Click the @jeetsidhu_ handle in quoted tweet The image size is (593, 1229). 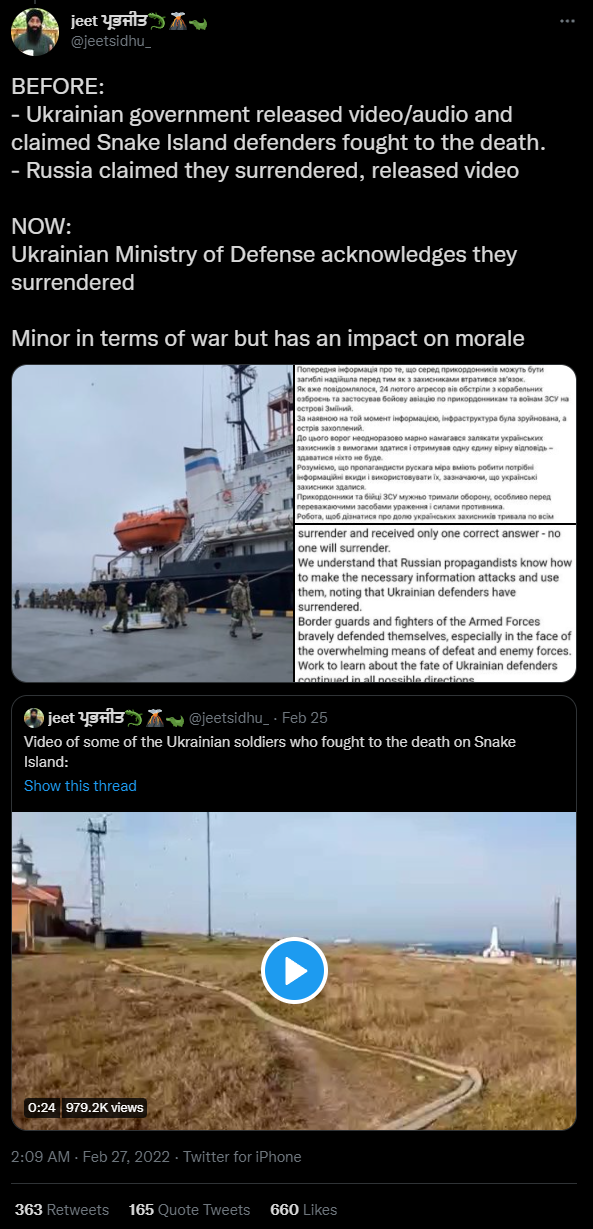click(x=230, y=718)
